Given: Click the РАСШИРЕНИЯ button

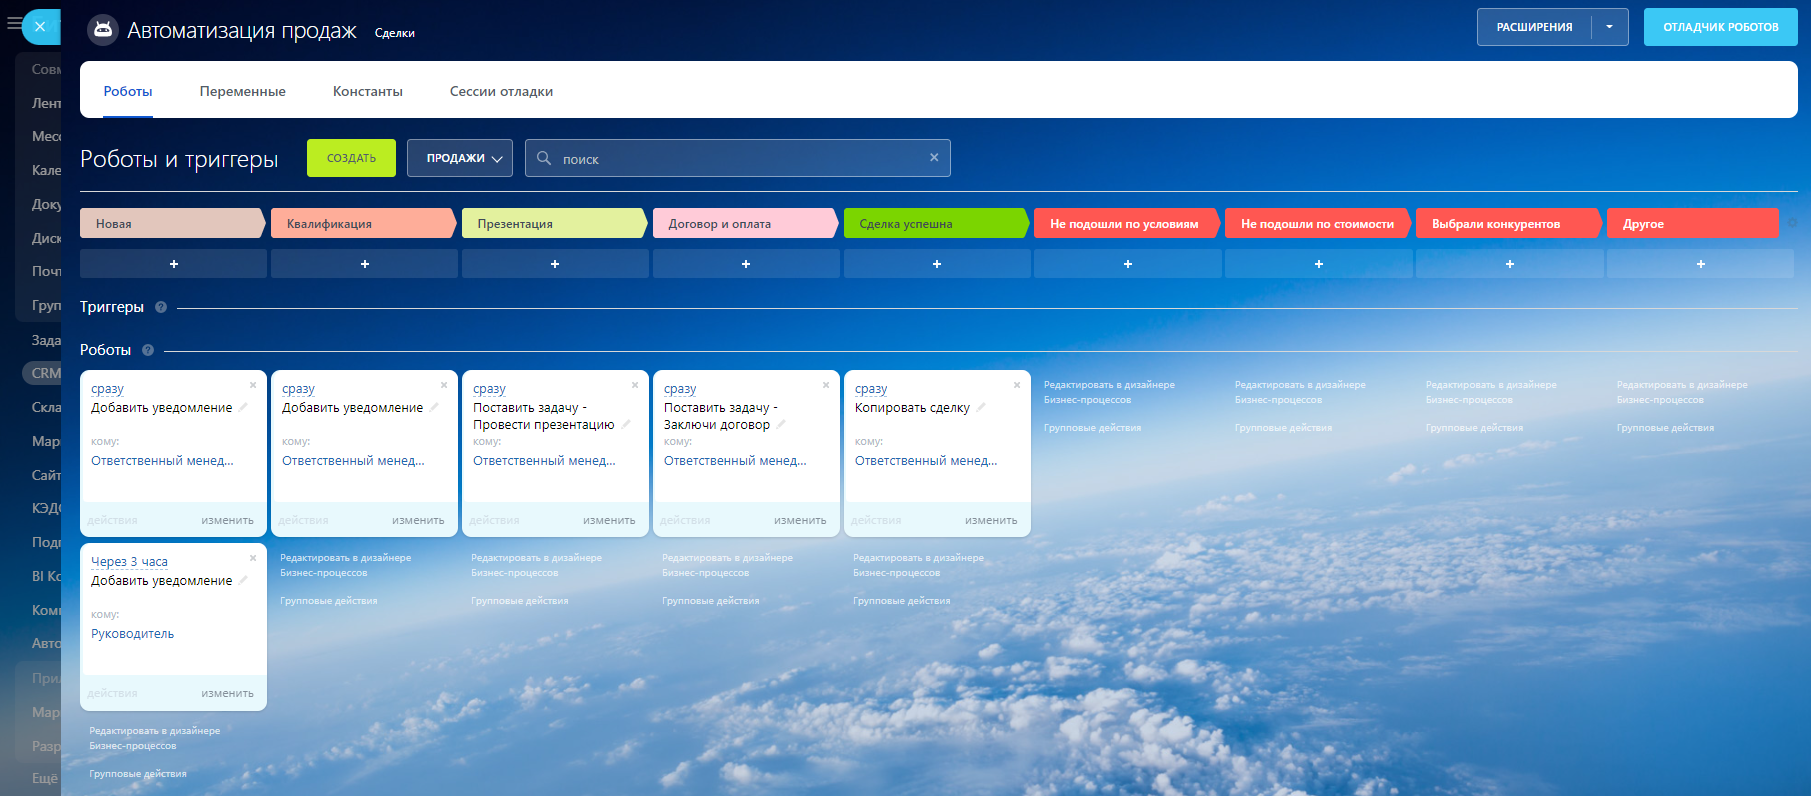Looking at the screenshot, I should pyautogui.click(x=1534, y=27).
